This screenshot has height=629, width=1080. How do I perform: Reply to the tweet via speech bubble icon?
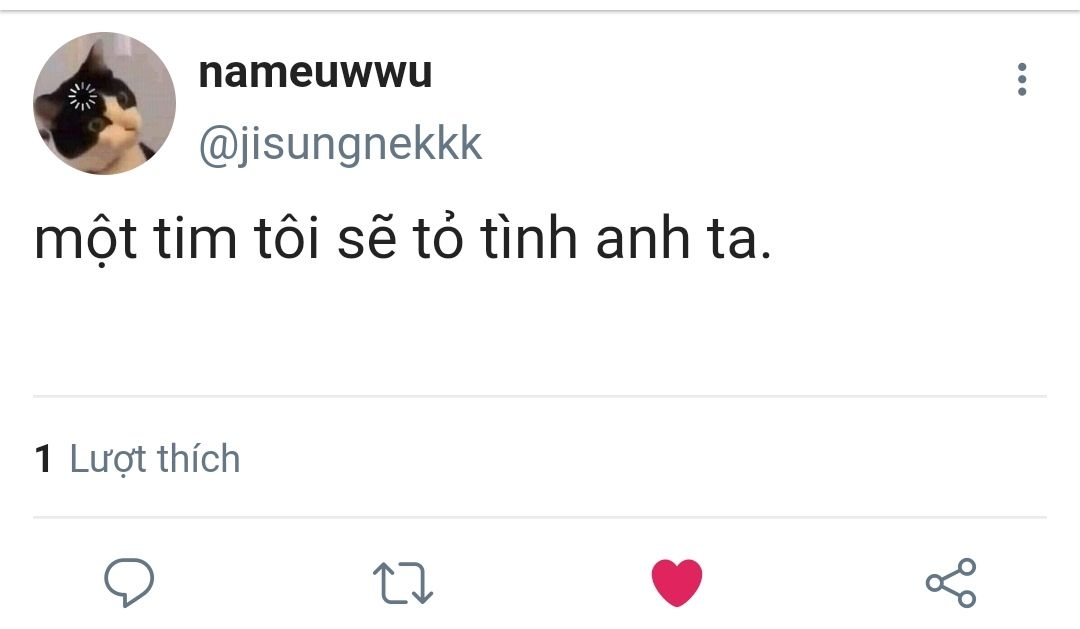click(x=129, y=581)
